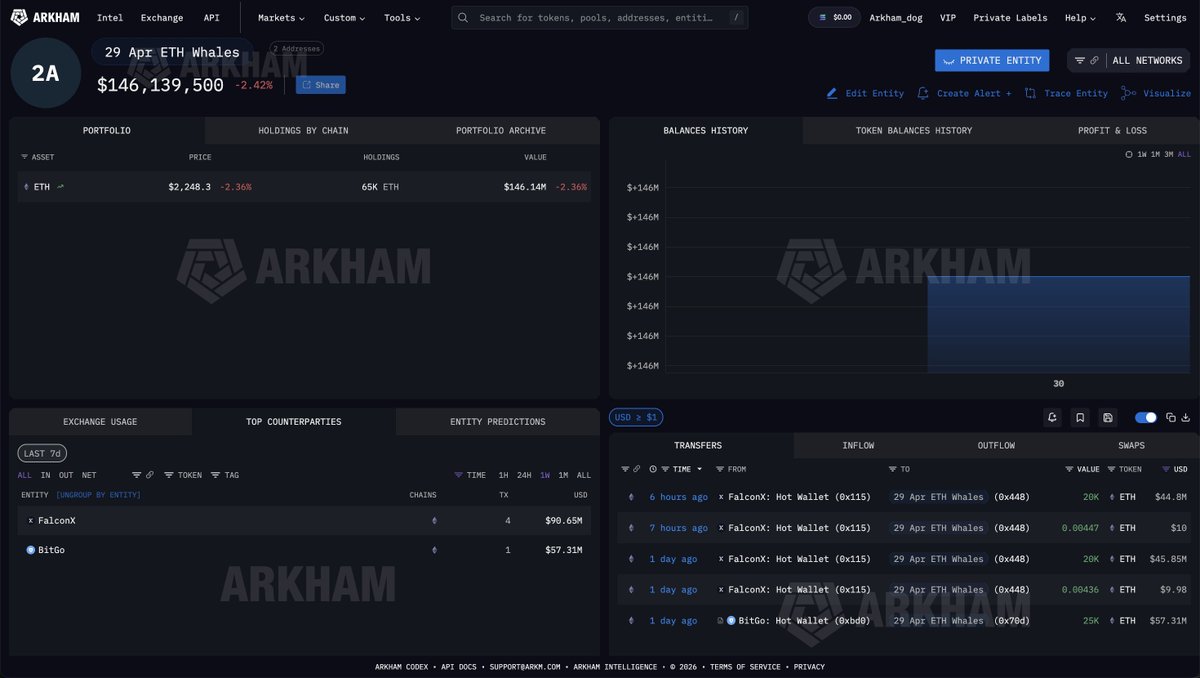Click the 2 Addresses badge
Viewport: 1200px width, 678px height.
coord(296,48)
